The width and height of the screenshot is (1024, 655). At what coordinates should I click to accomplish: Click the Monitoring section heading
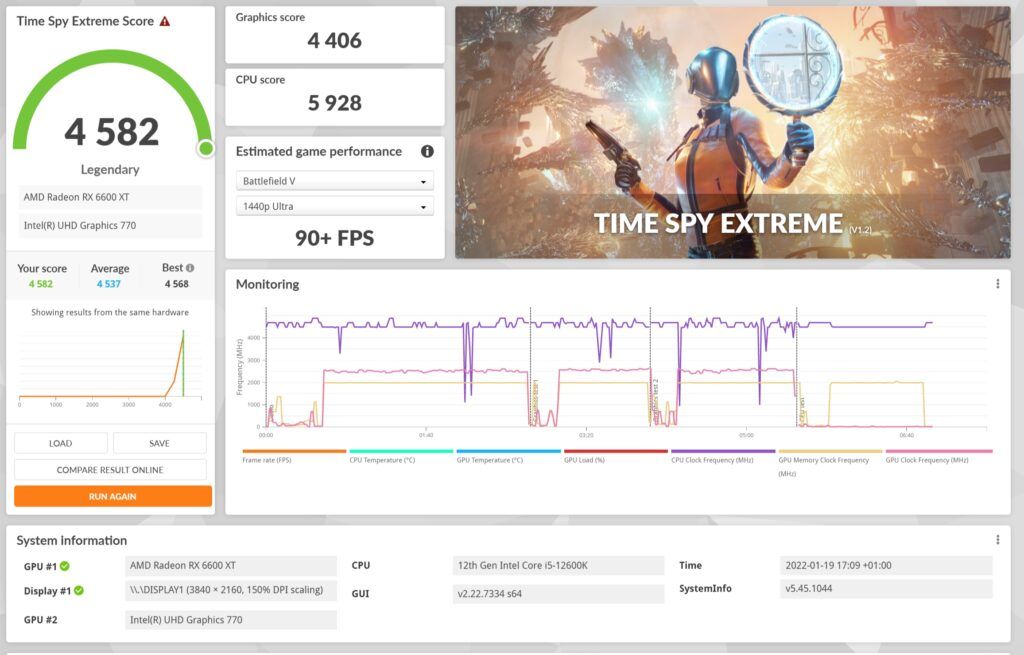(x=267, y=284)
